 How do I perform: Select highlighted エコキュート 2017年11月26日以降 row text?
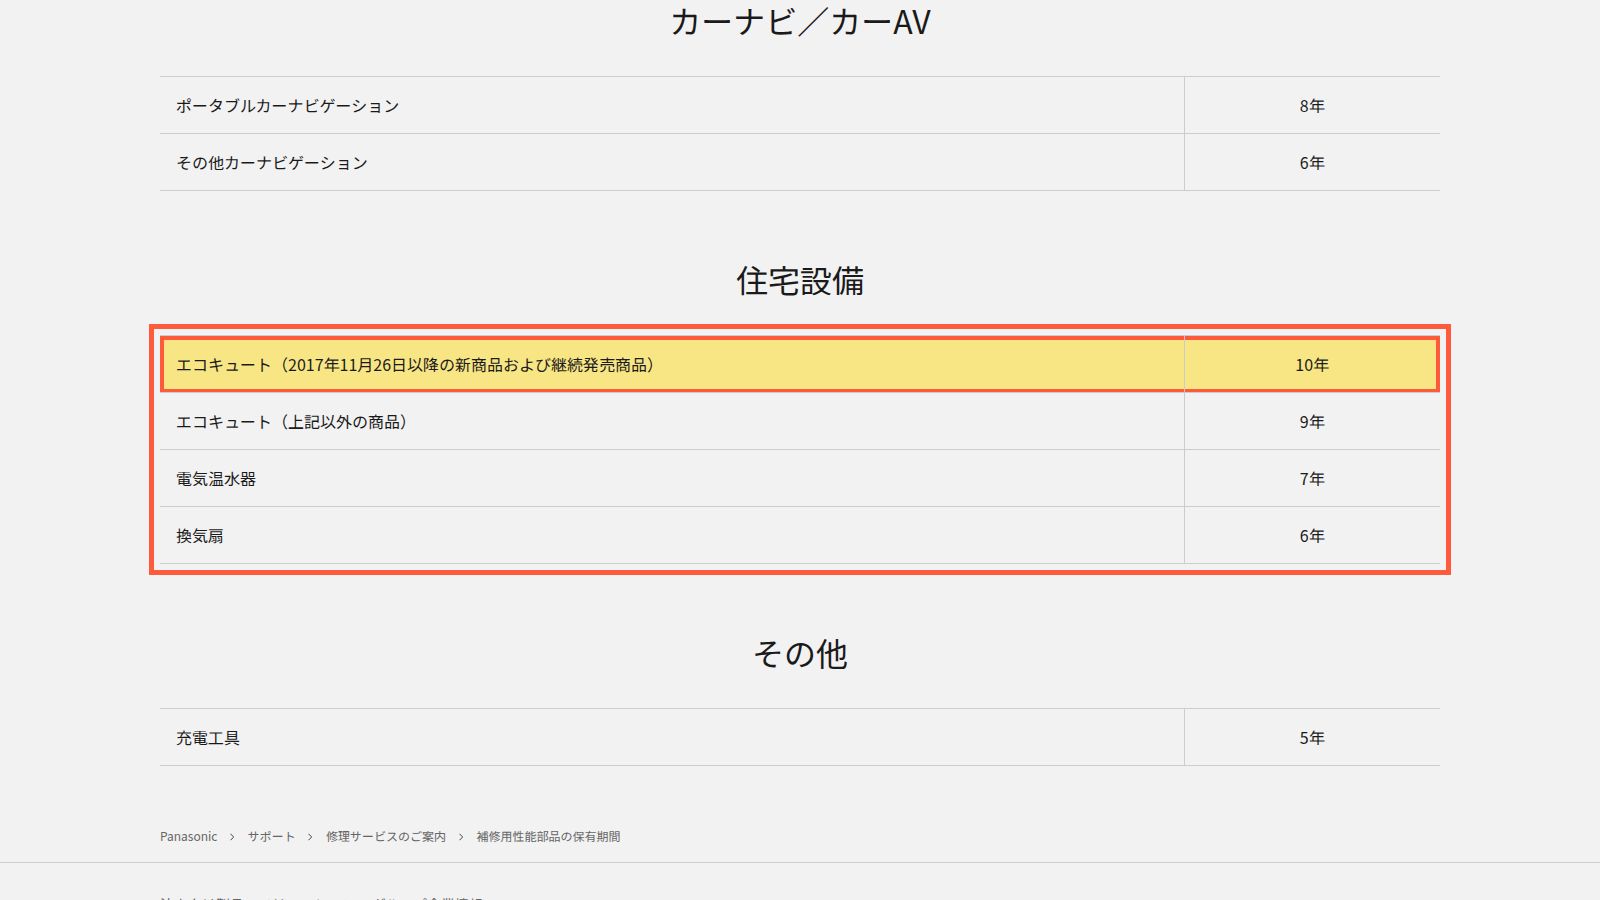click(x=415, y=365)
